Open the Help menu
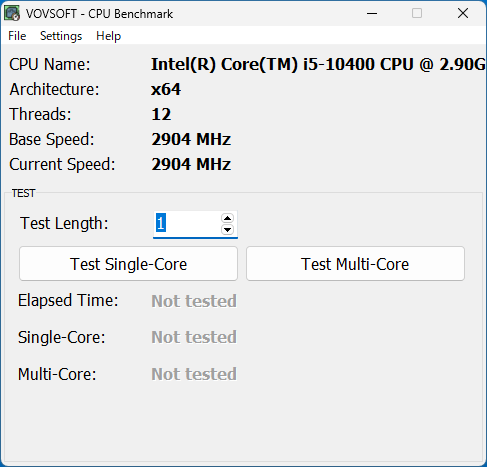487x467 pixels. point(108,36)
